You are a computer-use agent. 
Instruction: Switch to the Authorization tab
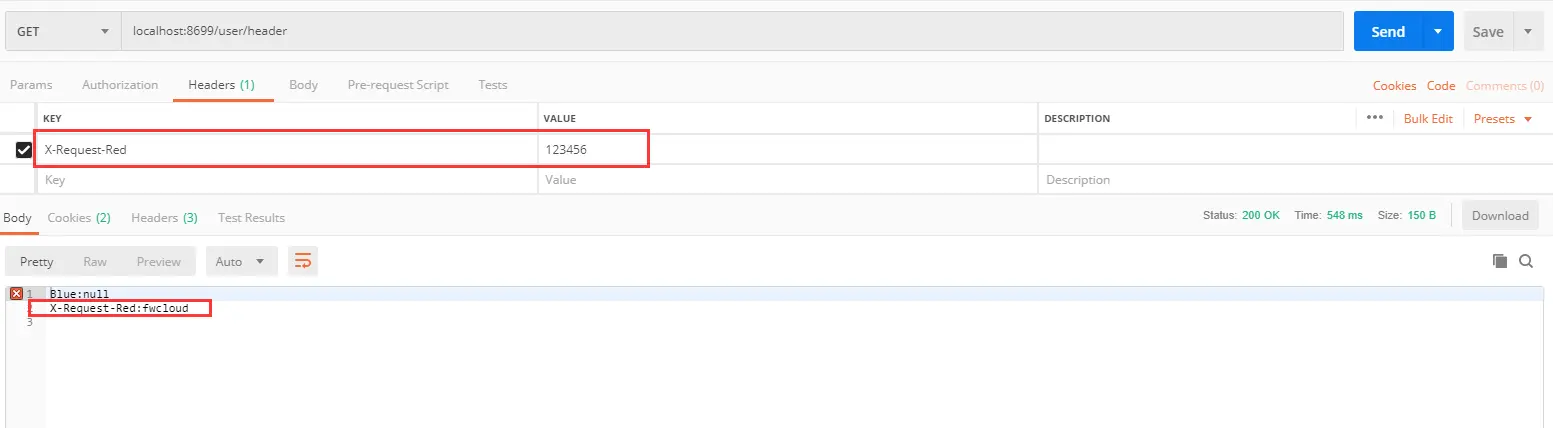click(120, 85)
